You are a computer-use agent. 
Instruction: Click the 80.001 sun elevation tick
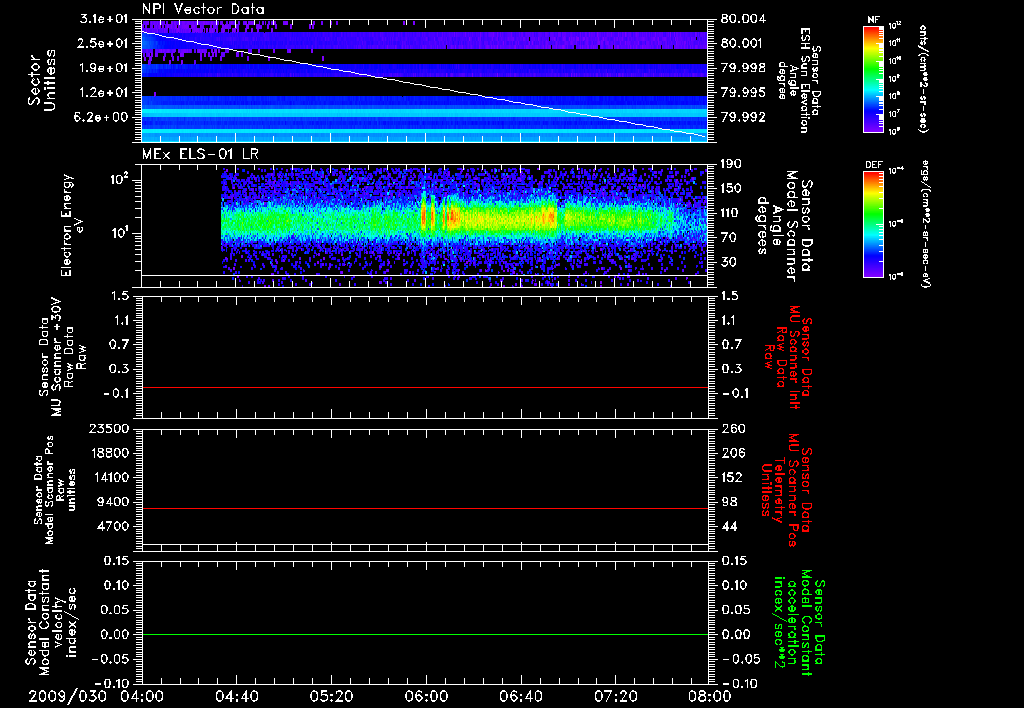pos(744,43)
